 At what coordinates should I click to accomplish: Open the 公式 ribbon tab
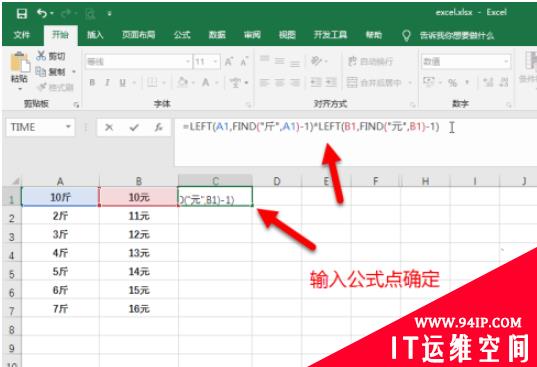click(182, 35)
